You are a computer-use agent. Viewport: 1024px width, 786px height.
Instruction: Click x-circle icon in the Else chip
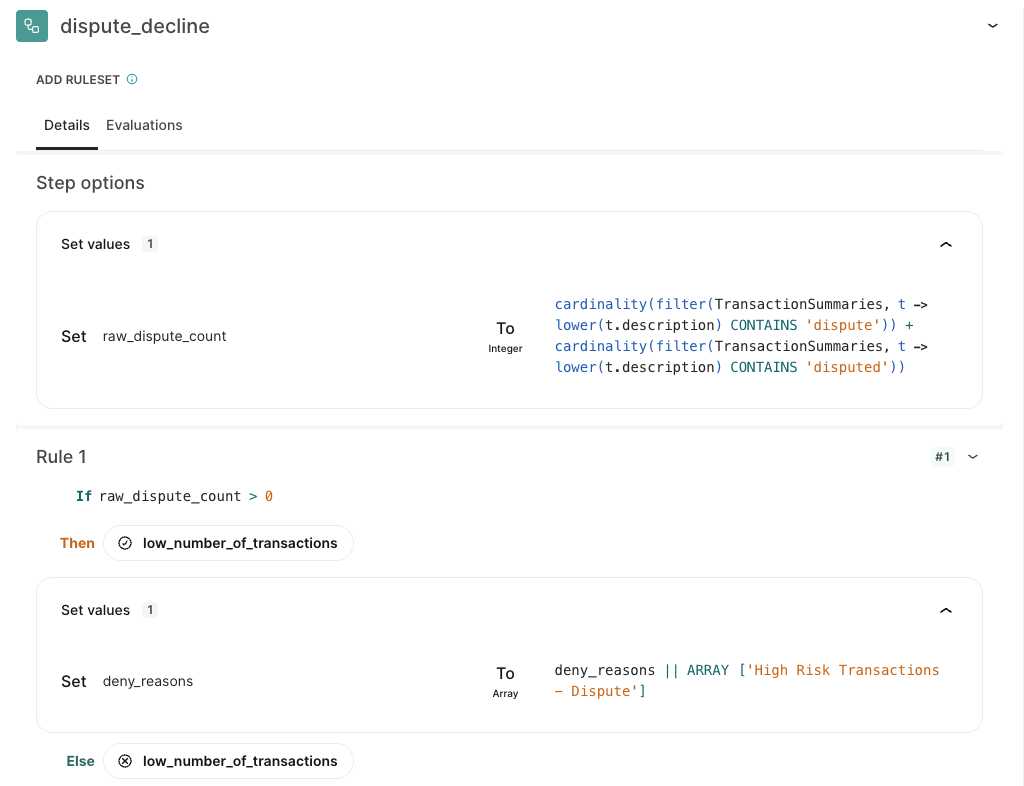125,761
